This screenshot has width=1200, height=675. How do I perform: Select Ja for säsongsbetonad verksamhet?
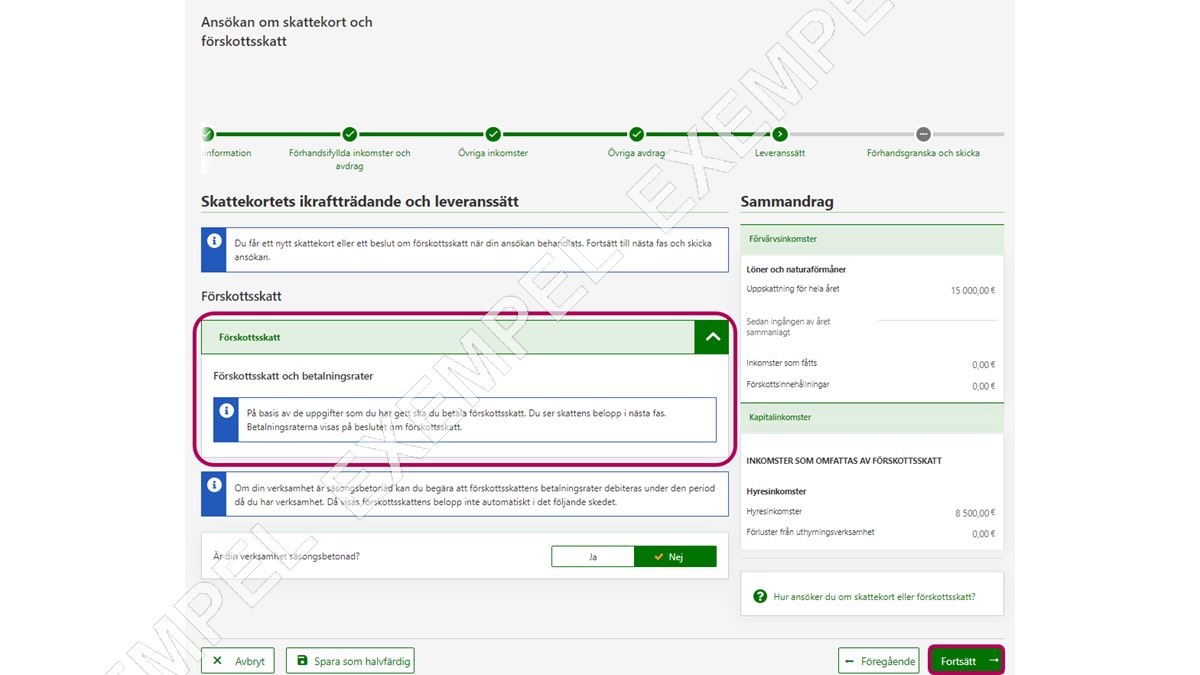coord(593,557)
